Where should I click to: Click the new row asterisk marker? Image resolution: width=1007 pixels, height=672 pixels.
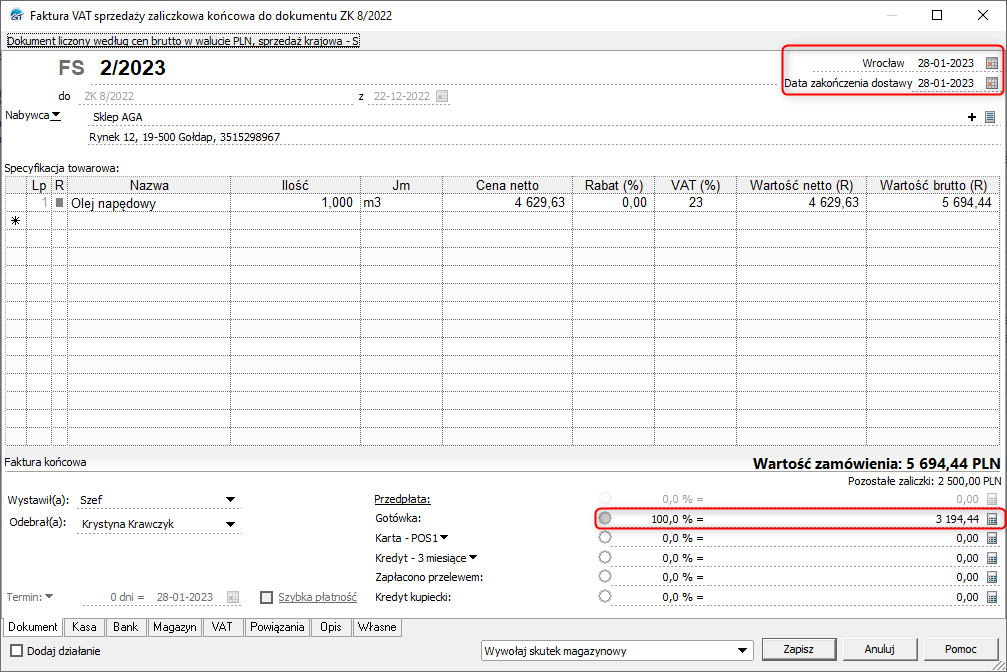click(x=15, y=221)
